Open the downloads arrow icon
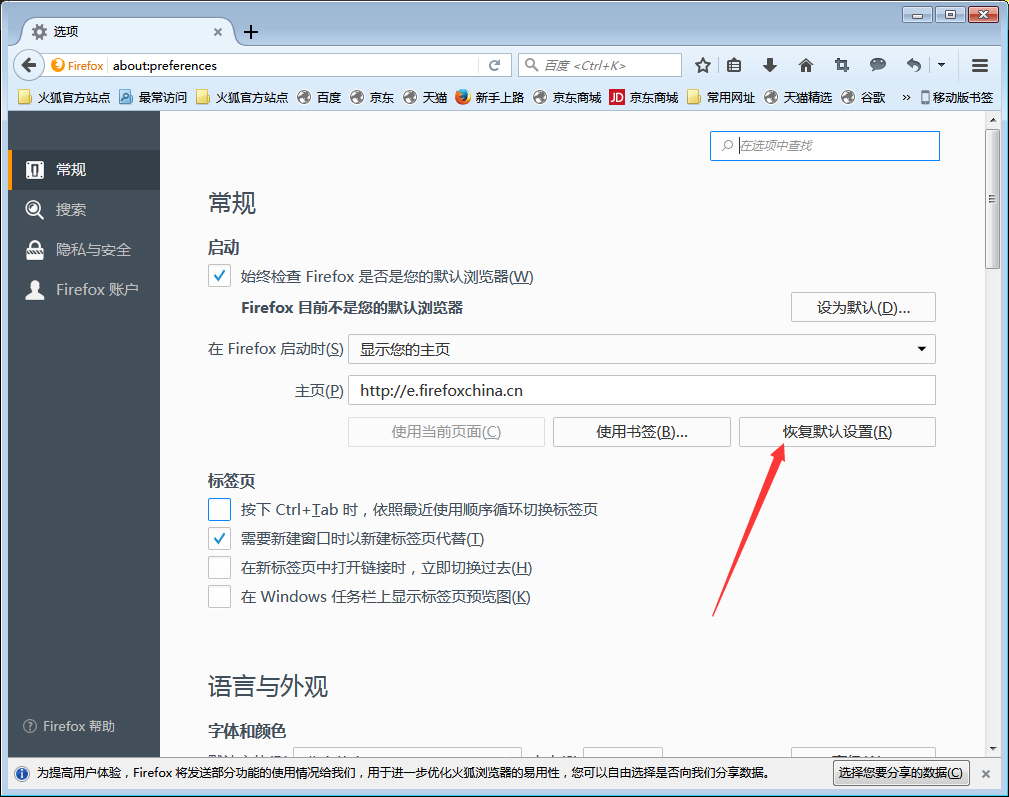Screen dimensions: 1009x797 tap(769, 64)
